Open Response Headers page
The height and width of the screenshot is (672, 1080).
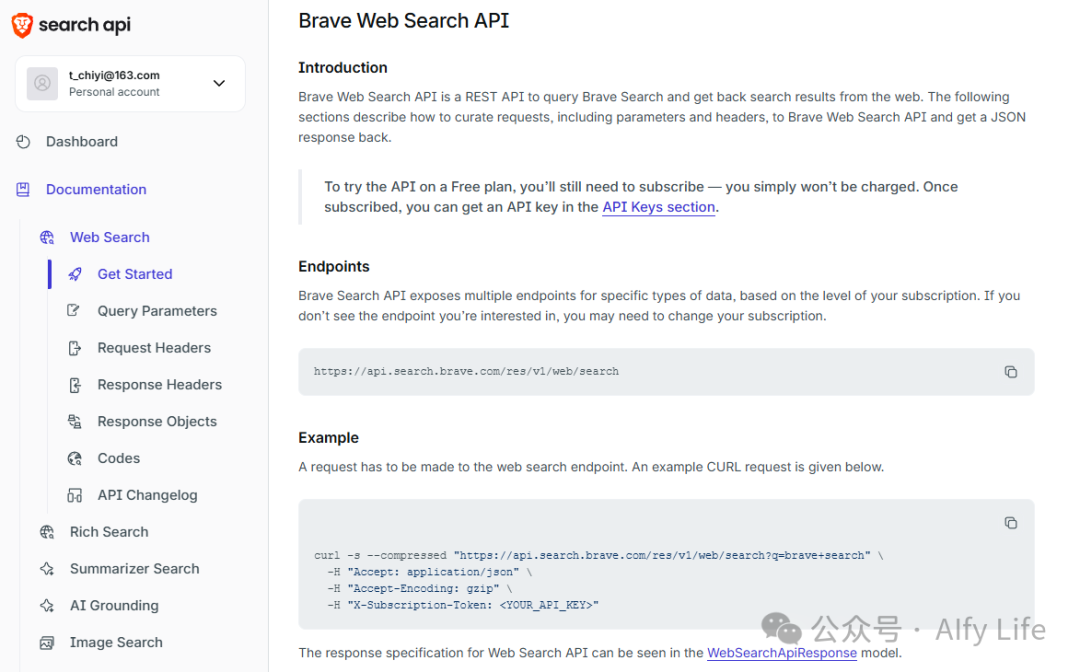coord(160,385)
